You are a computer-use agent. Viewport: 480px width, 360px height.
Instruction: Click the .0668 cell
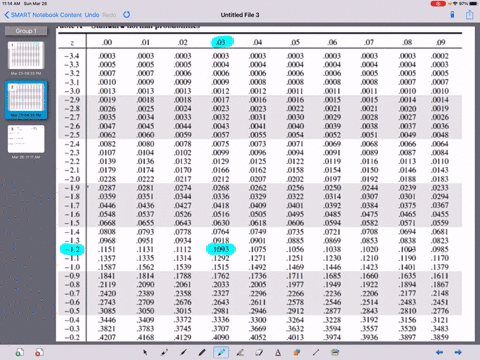(x=107, y=223)
